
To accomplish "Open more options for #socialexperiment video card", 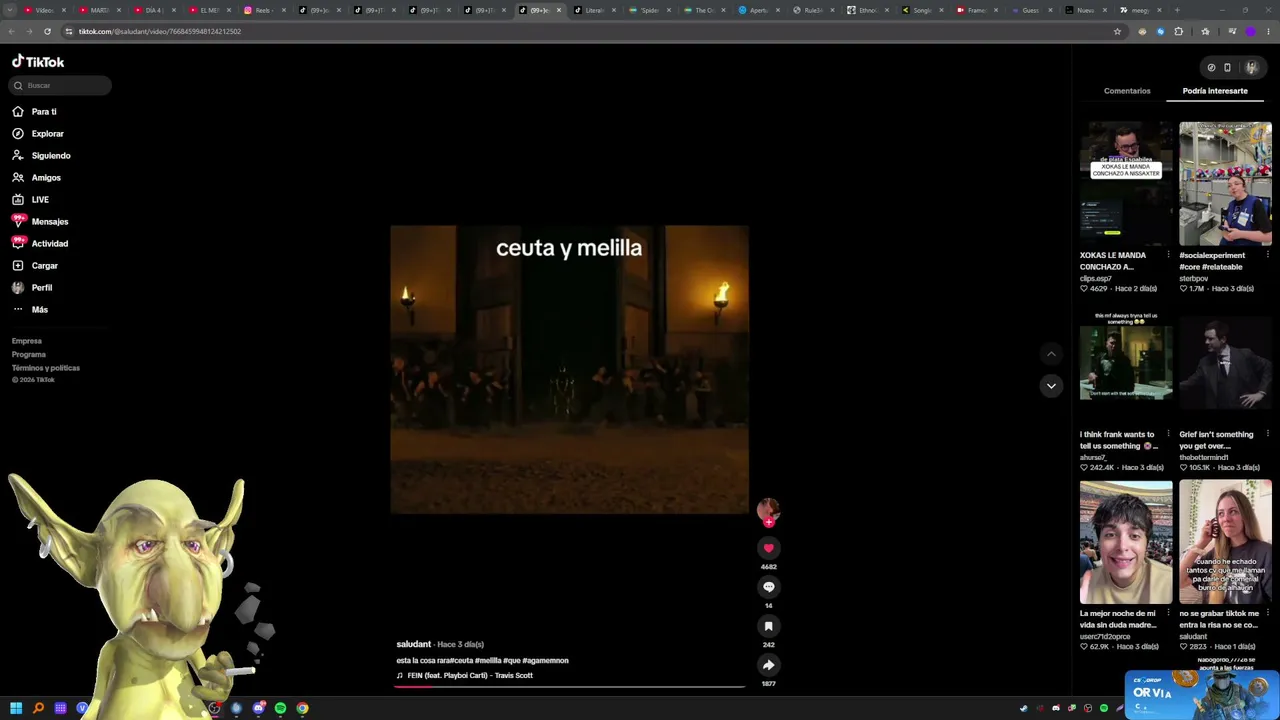I will pyautogui.click(x=1267, y=255).
